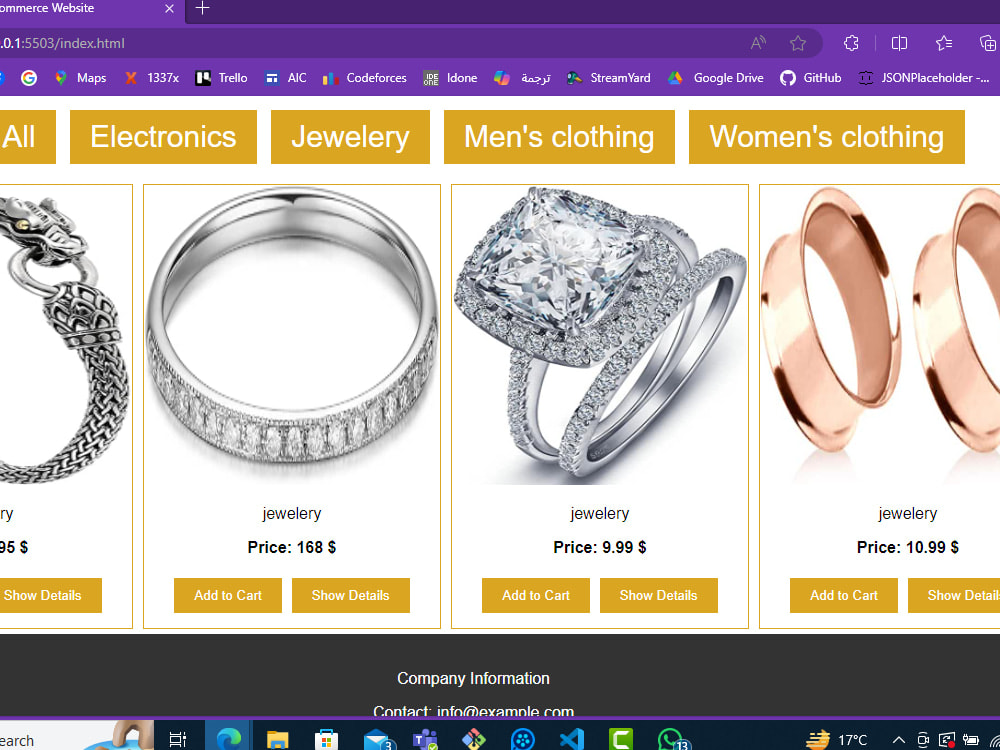Click the Price: 168 $ text
The width and height of the screenshot is (1000, 750).
coord(291,547)
